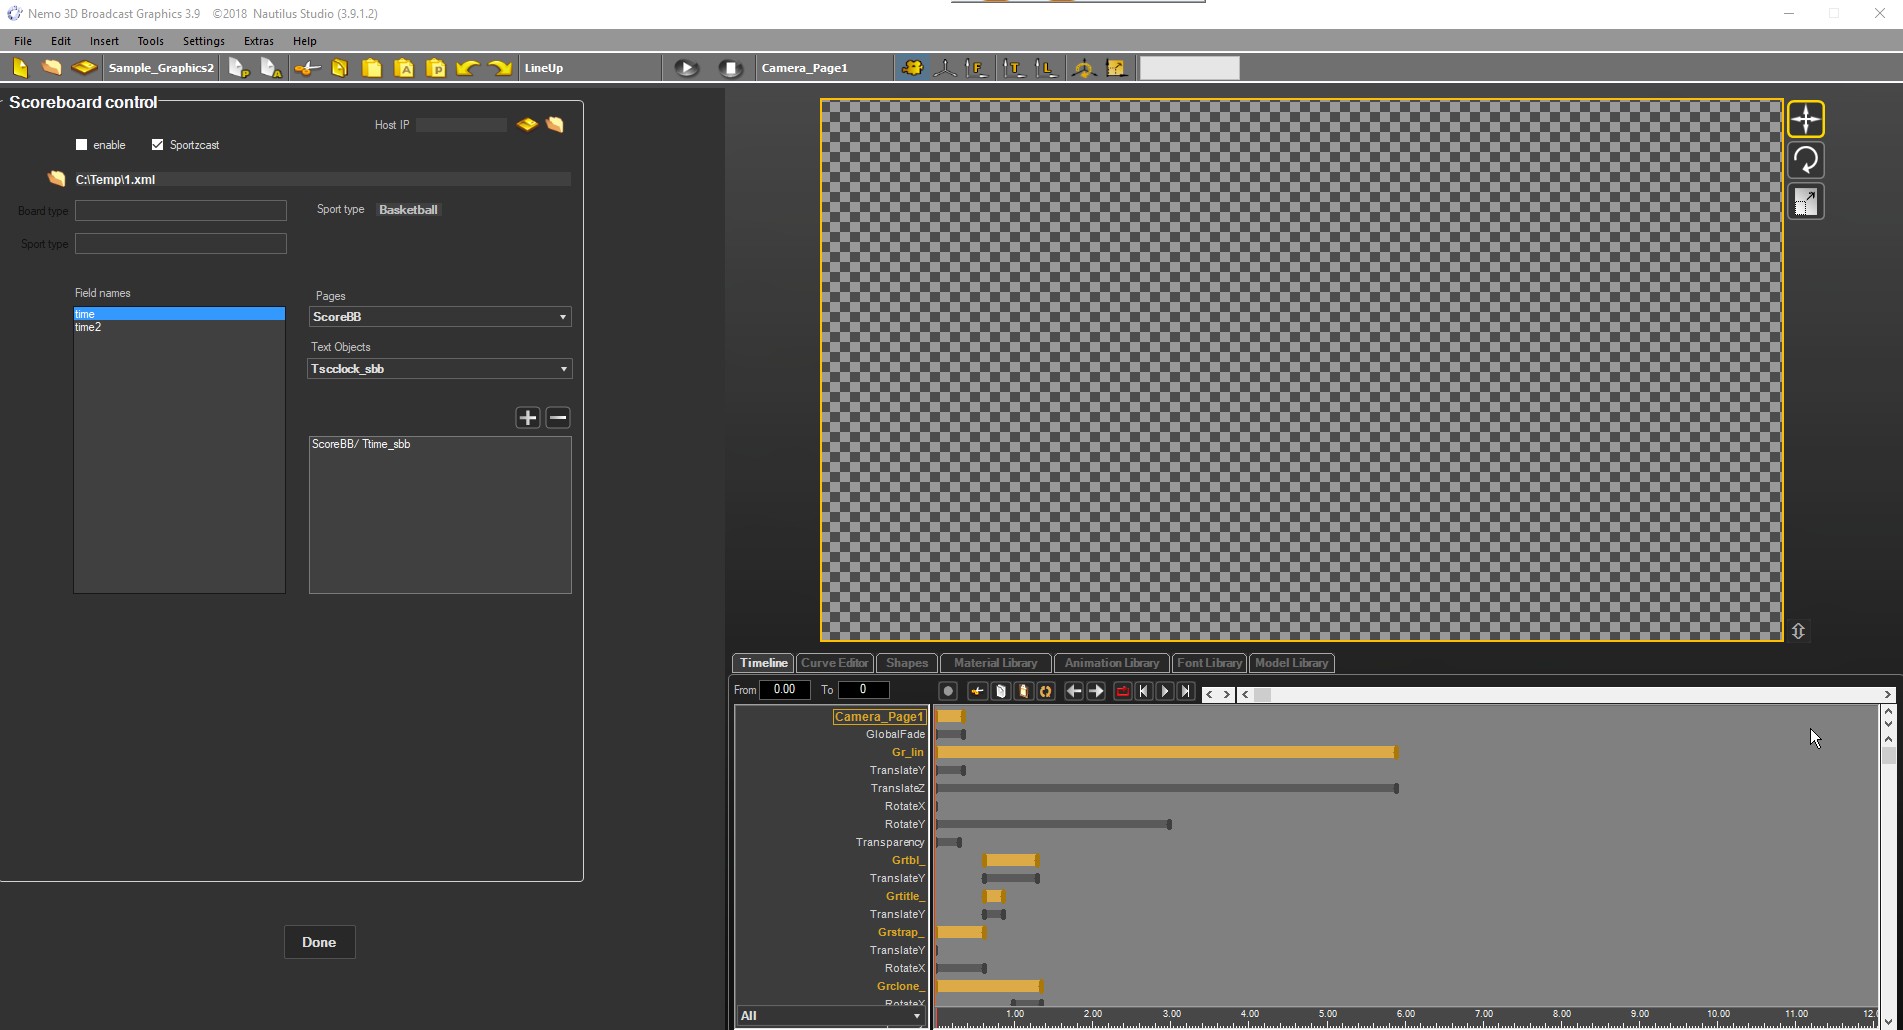Open the Pages dropdown showing ScoreBB
Image resolution: width=1903 pixels, height=1030 pixels.
440,317
